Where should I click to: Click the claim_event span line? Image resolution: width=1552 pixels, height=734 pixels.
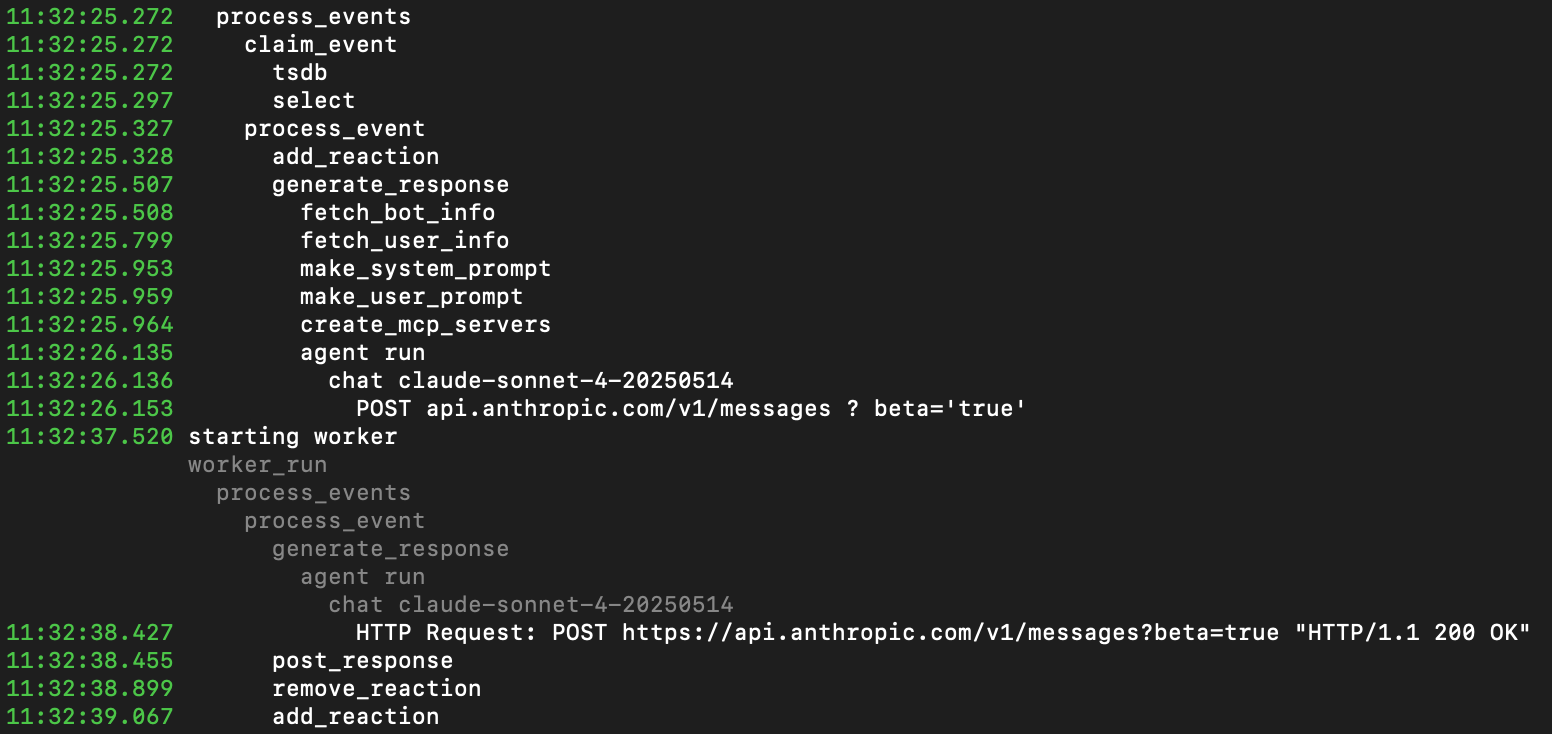pos(320,45)
